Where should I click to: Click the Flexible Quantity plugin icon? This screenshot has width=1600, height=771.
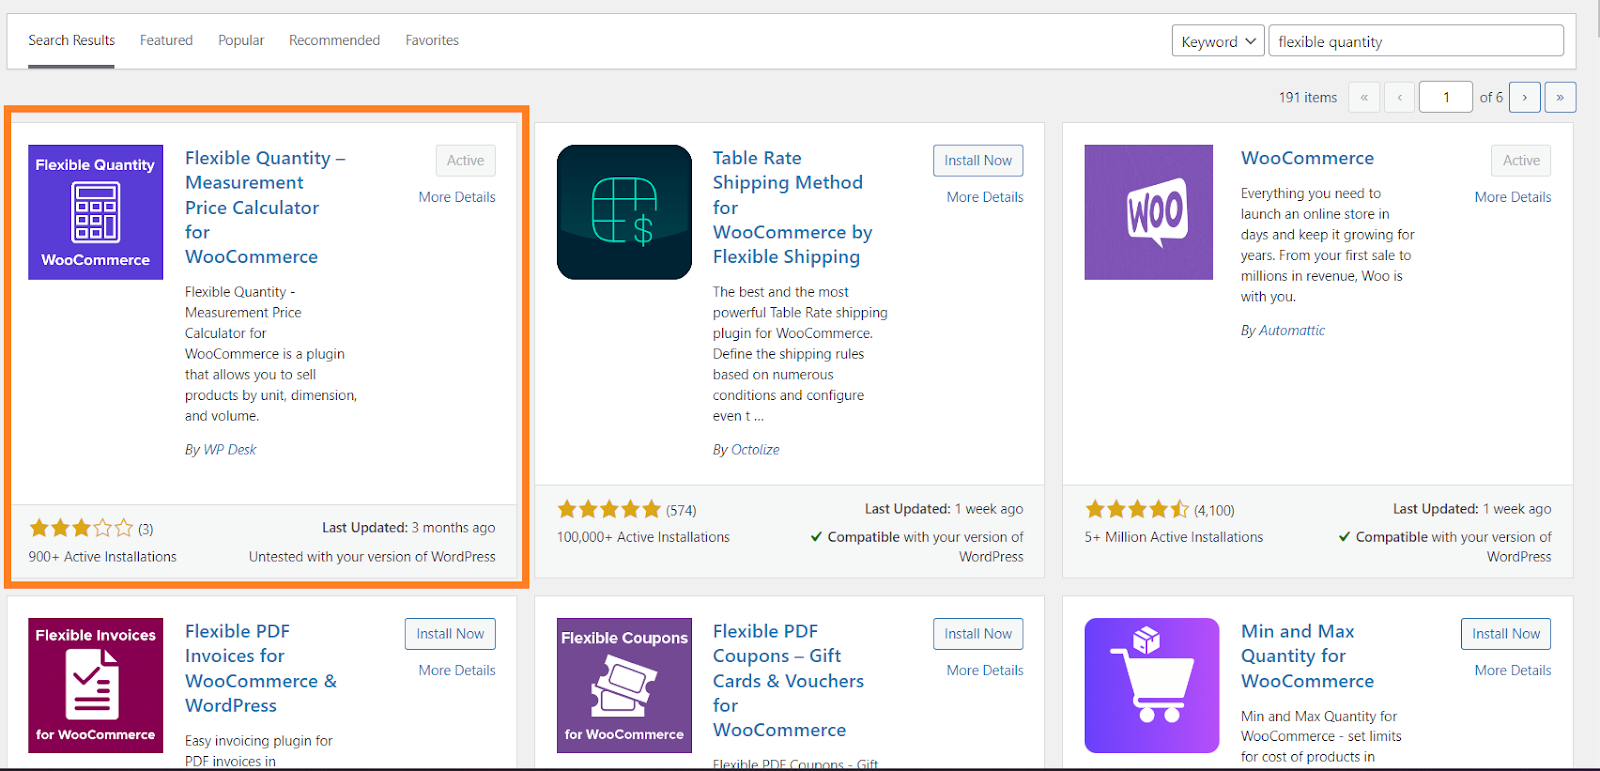95,212
